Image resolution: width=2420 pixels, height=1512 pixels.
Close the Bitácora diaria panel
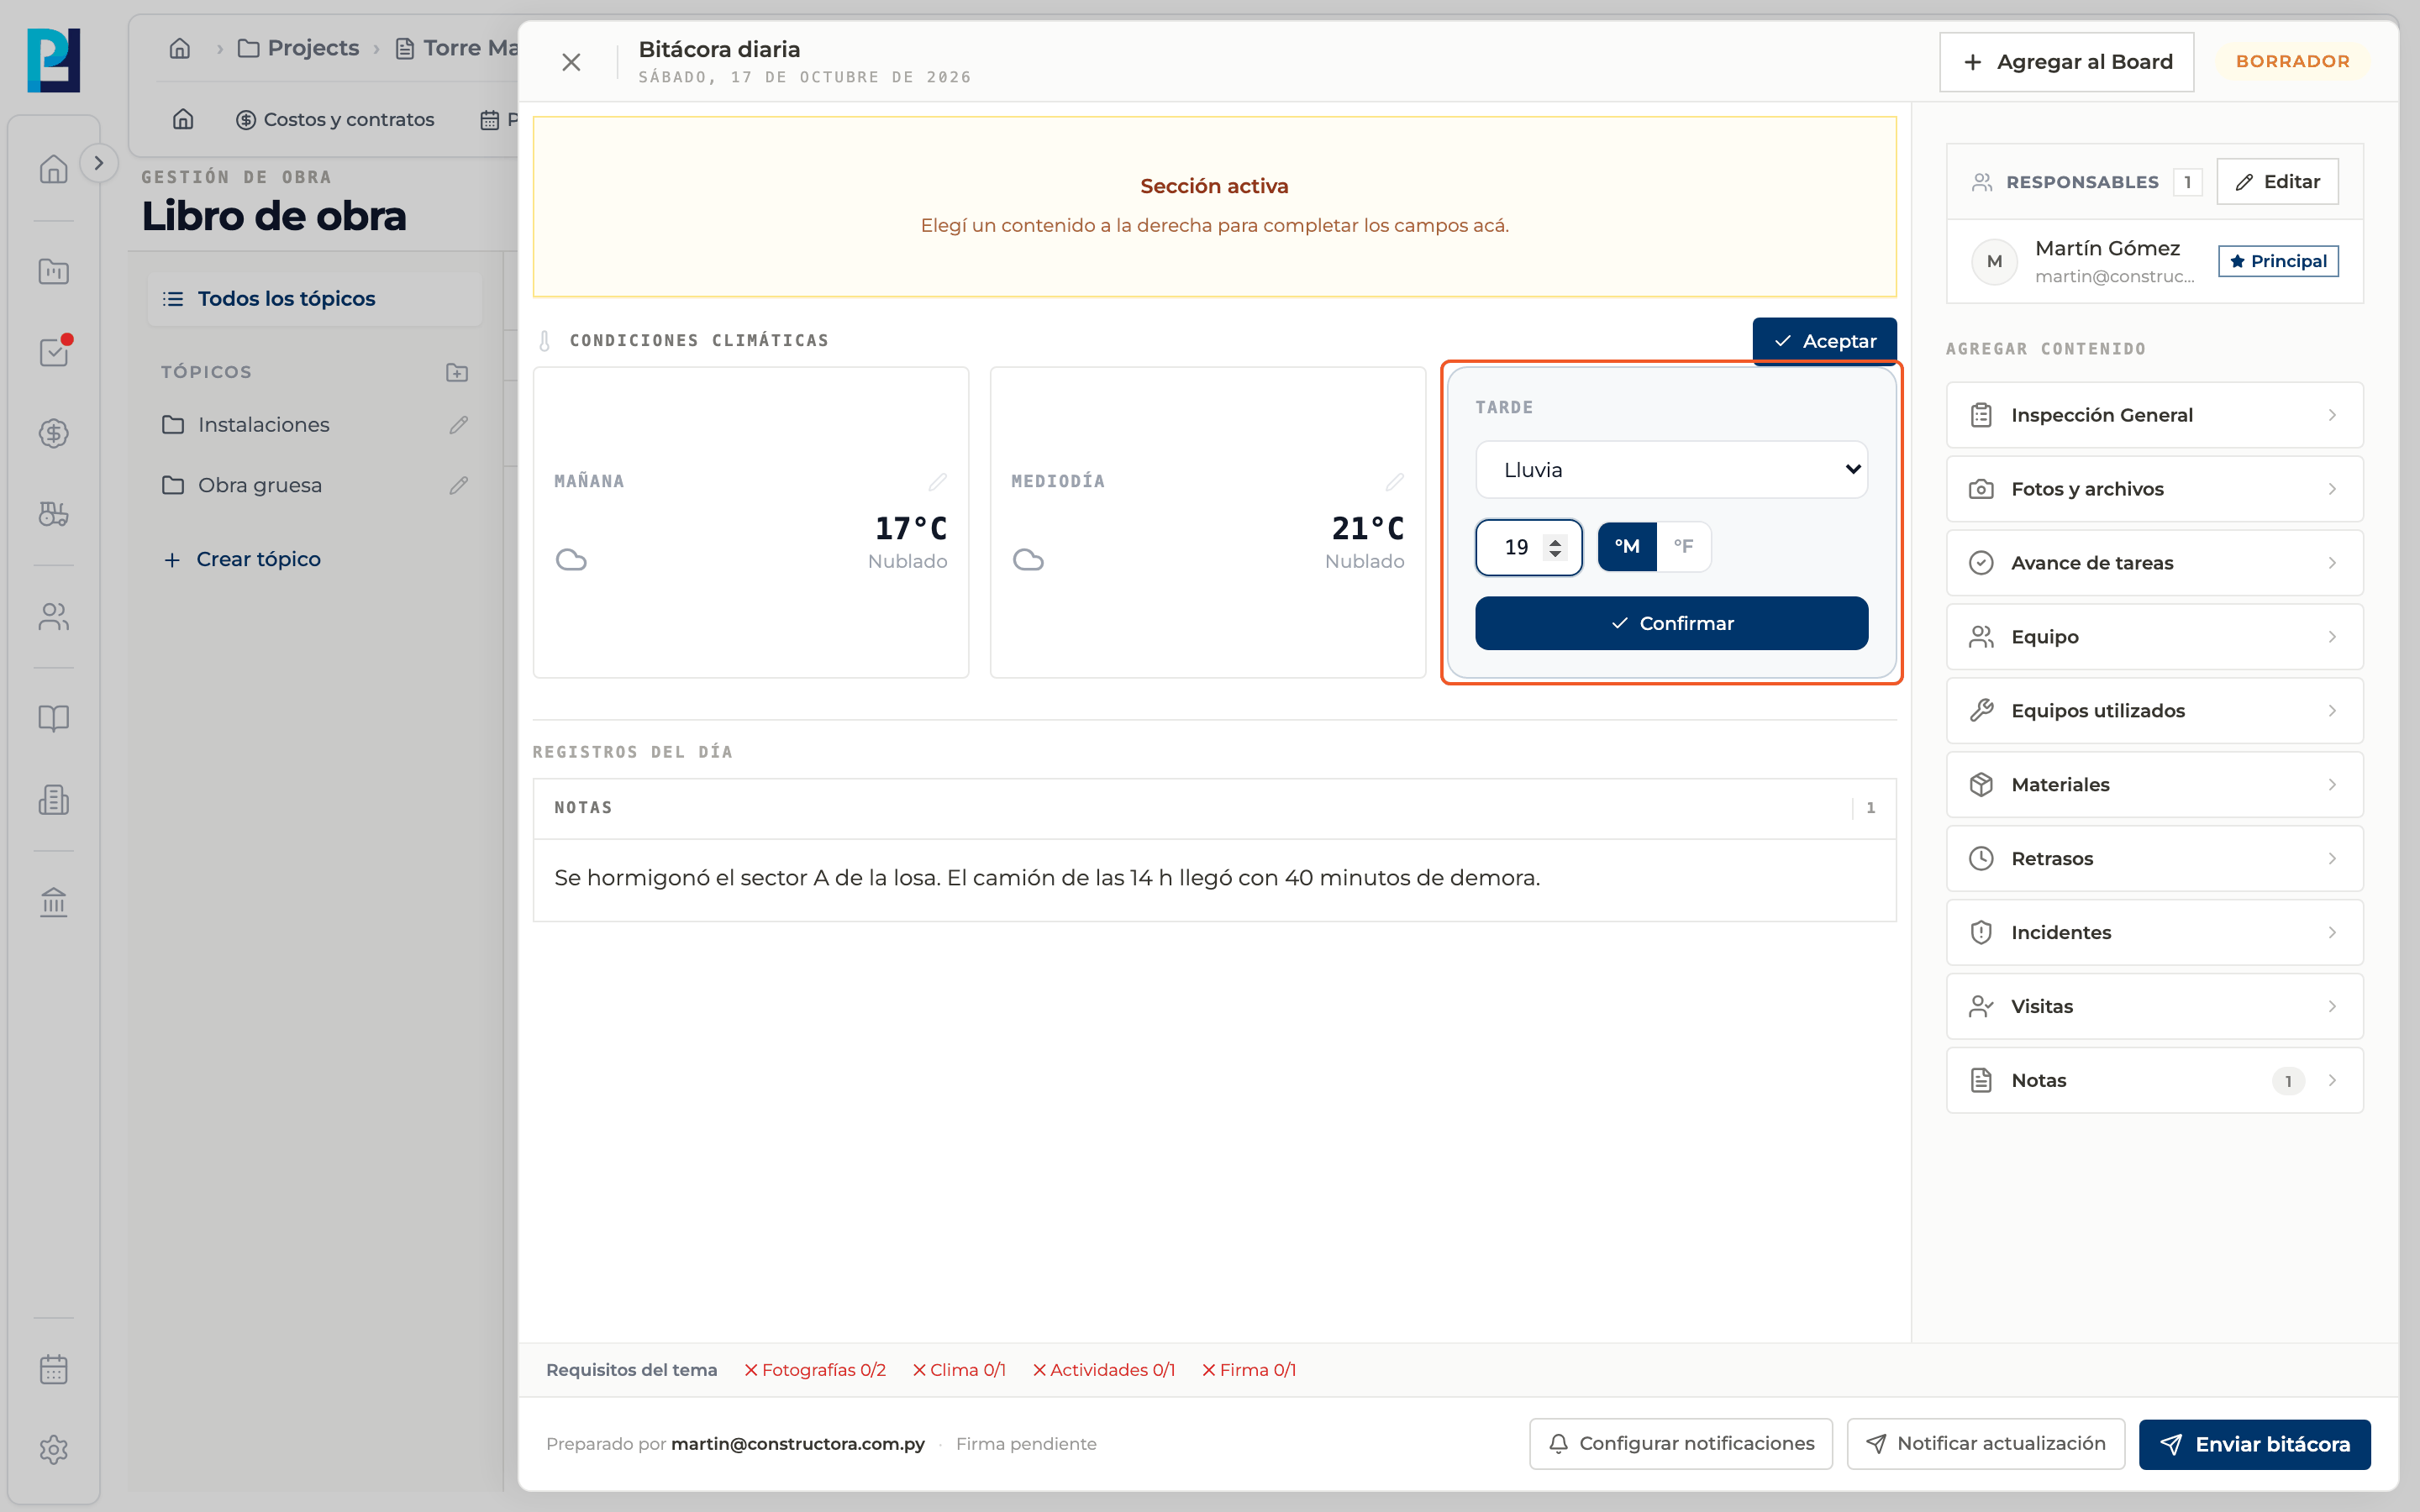click(571, 62)
